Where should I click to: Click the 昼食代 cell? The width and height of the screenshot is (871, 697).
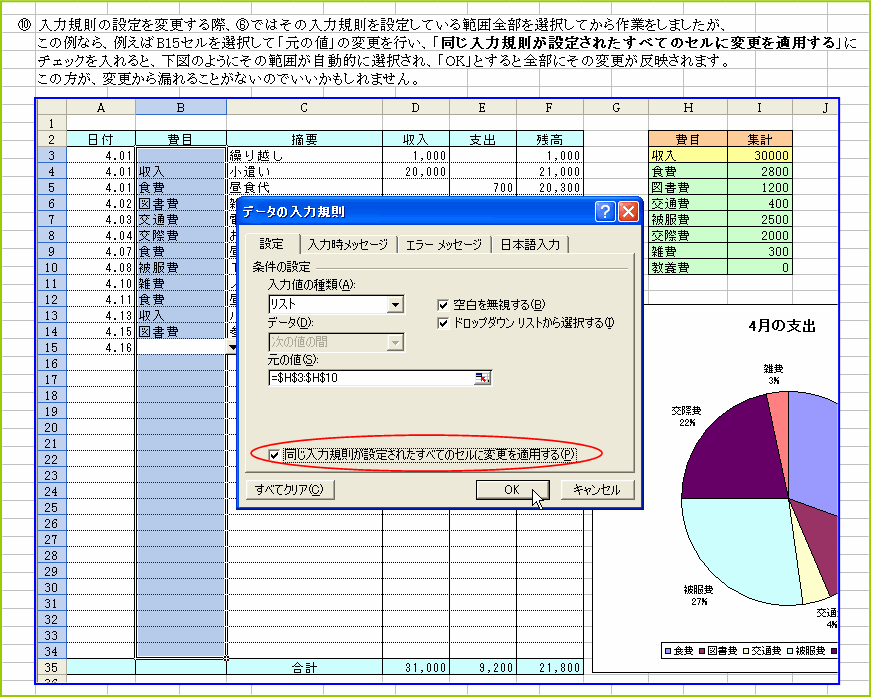304,188
